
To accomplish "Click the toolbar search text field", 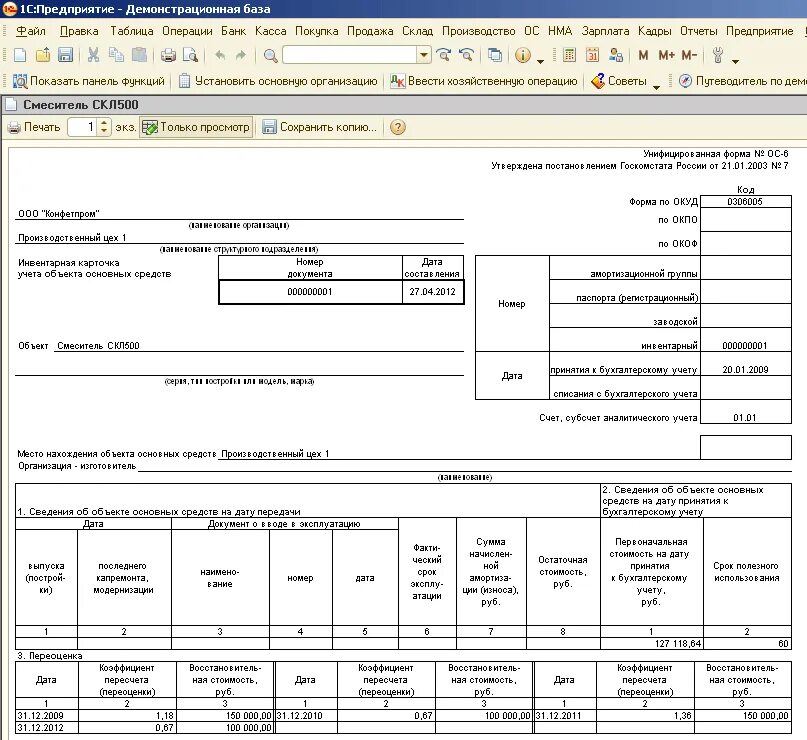I will pos(350,55).
